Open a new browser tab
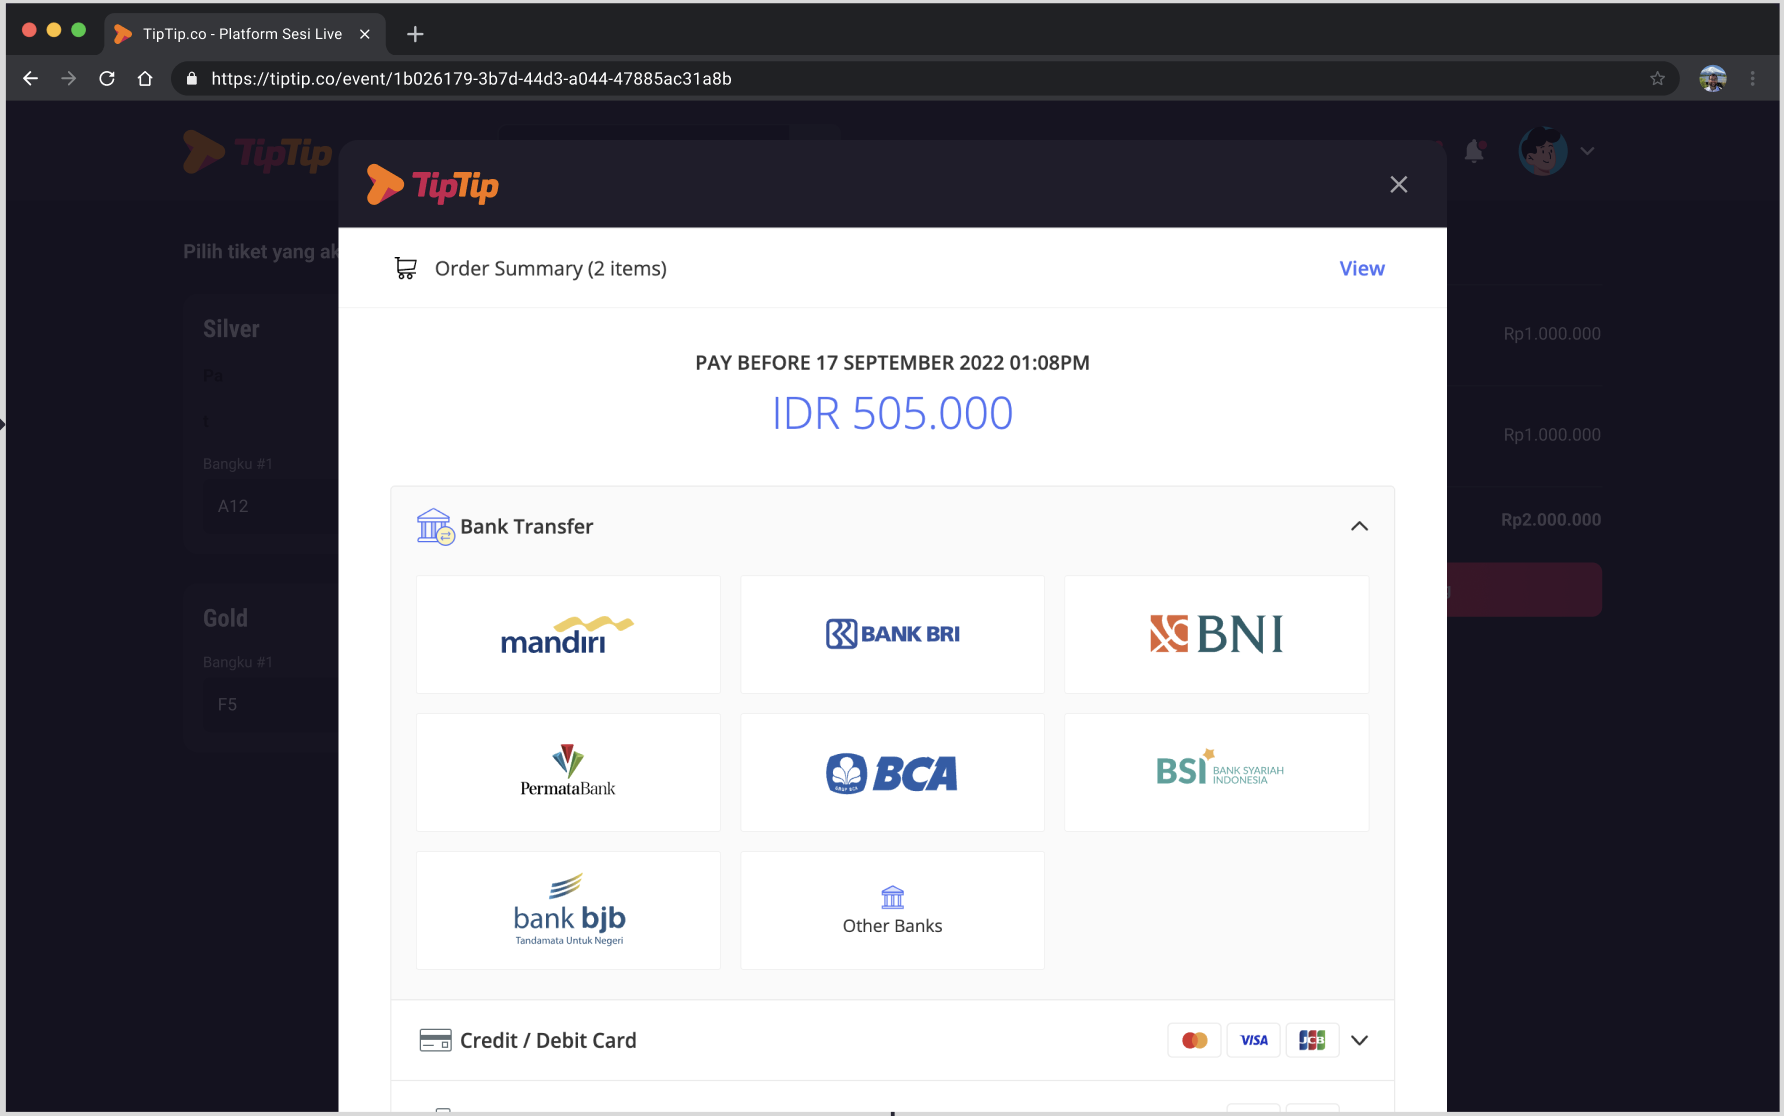This screenshot has height=1116, width=1784. [x=415, y=34]
